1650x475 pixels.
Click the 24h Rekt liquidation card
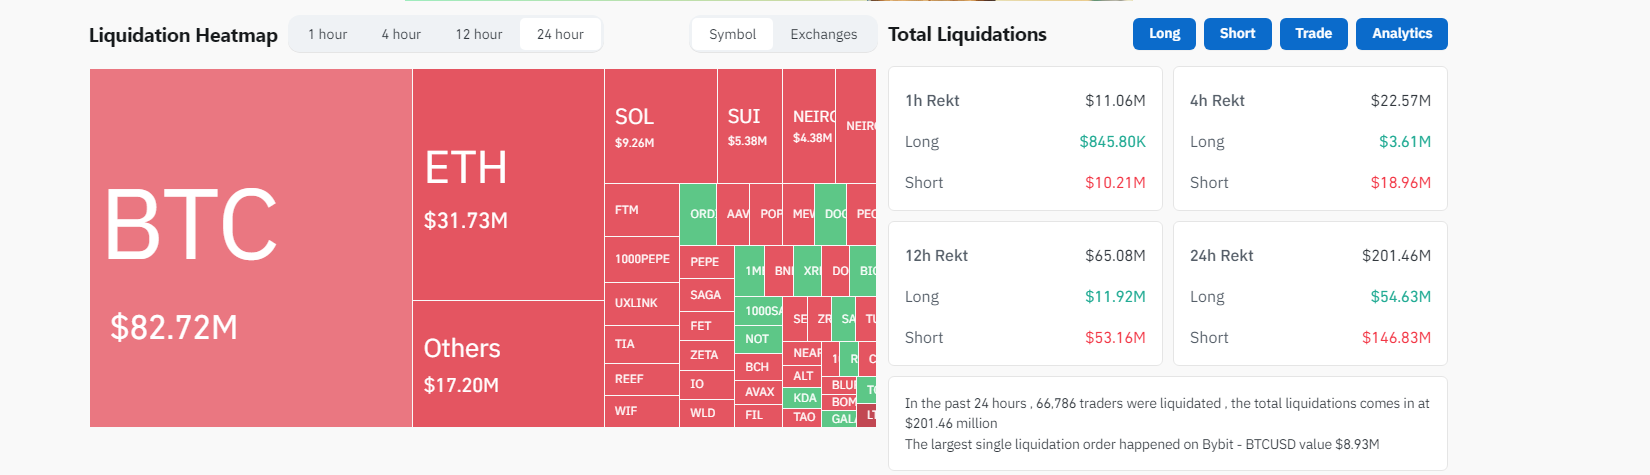[x=1309, y=294]
